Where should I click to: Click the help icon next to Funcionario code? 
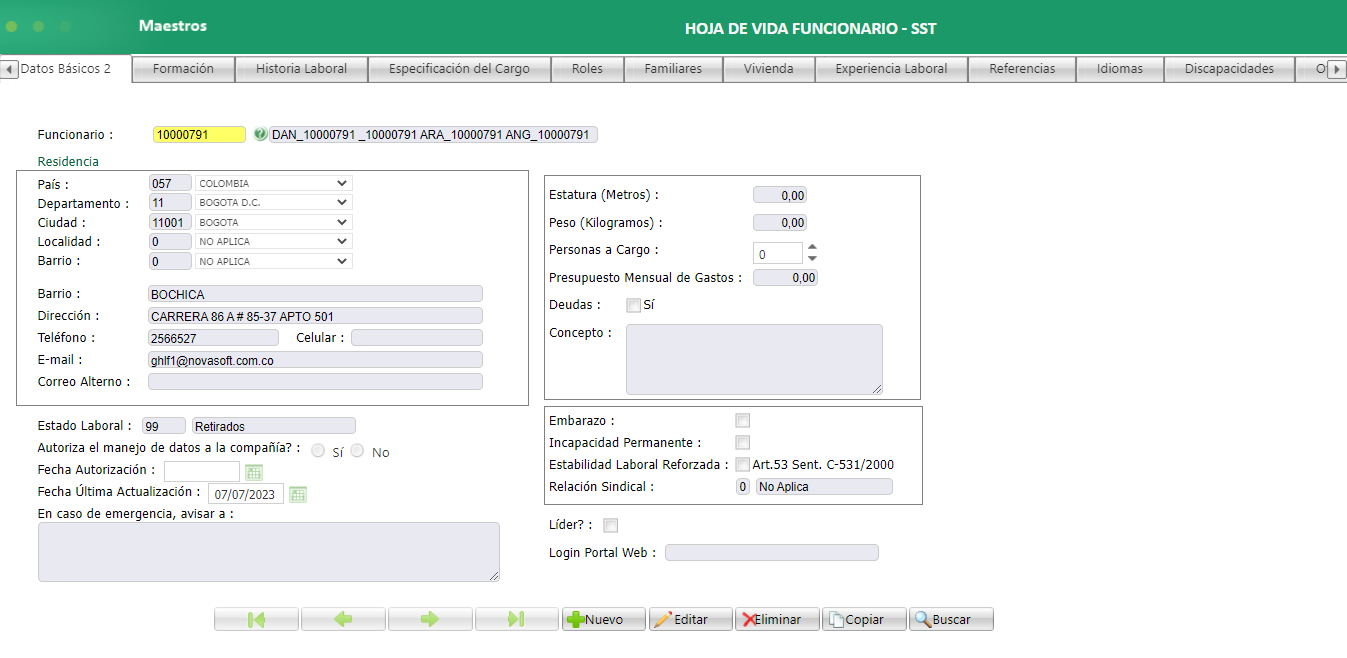point(260,134)
